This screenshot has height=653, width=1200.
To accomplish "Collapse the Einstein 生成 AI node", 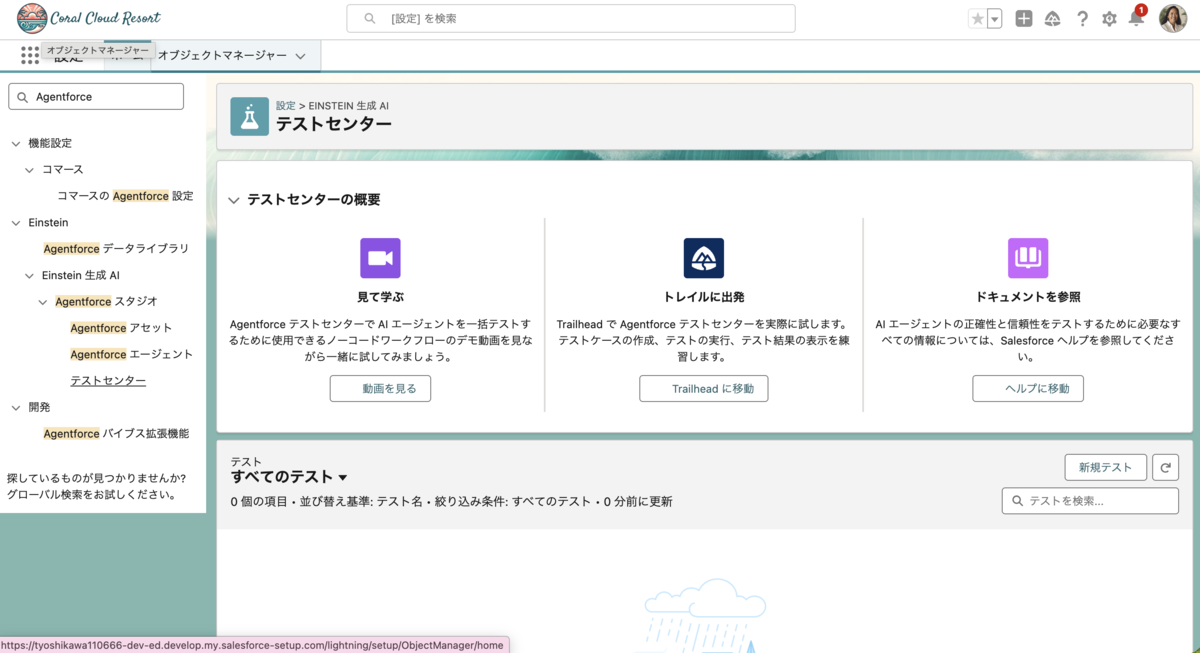I will (x=30, y=276).
